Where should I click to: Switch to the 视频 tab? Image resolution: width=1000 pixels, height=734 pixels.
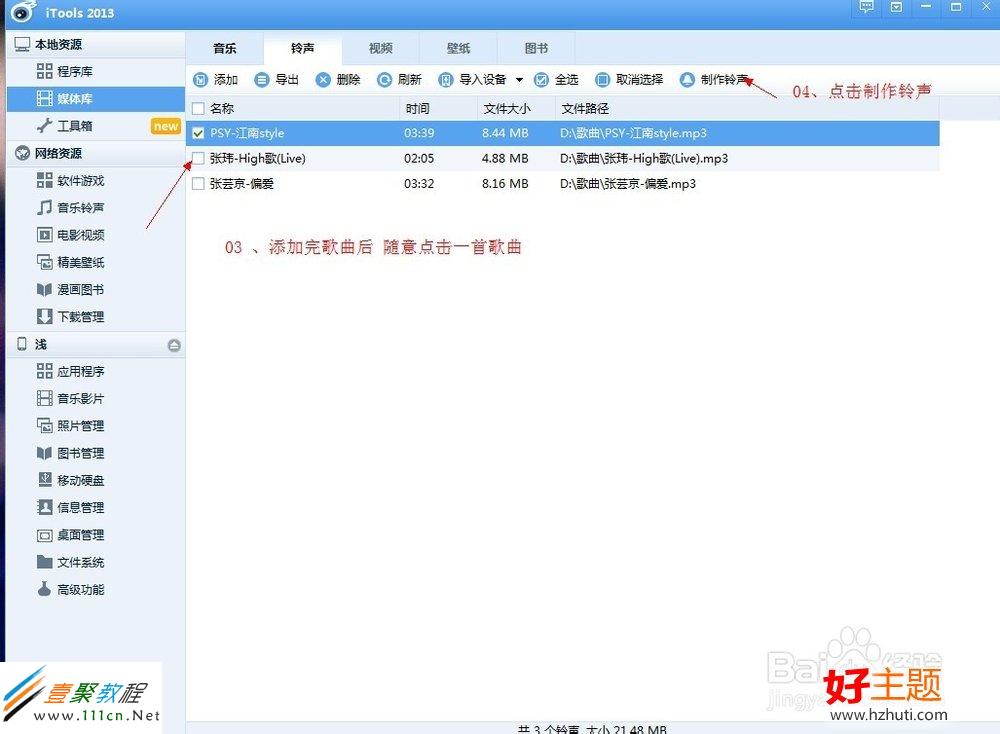coord(381,48)
